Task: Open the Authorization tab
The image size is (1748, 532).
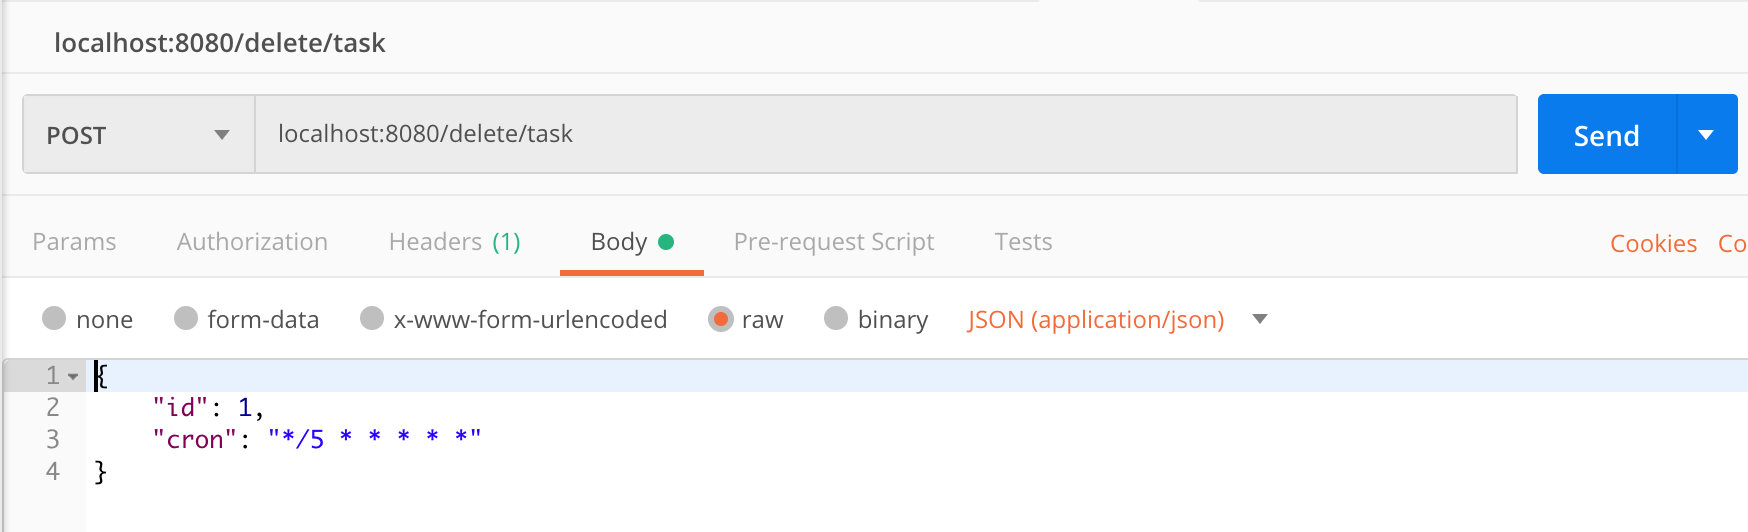Action: click(252, 242)
